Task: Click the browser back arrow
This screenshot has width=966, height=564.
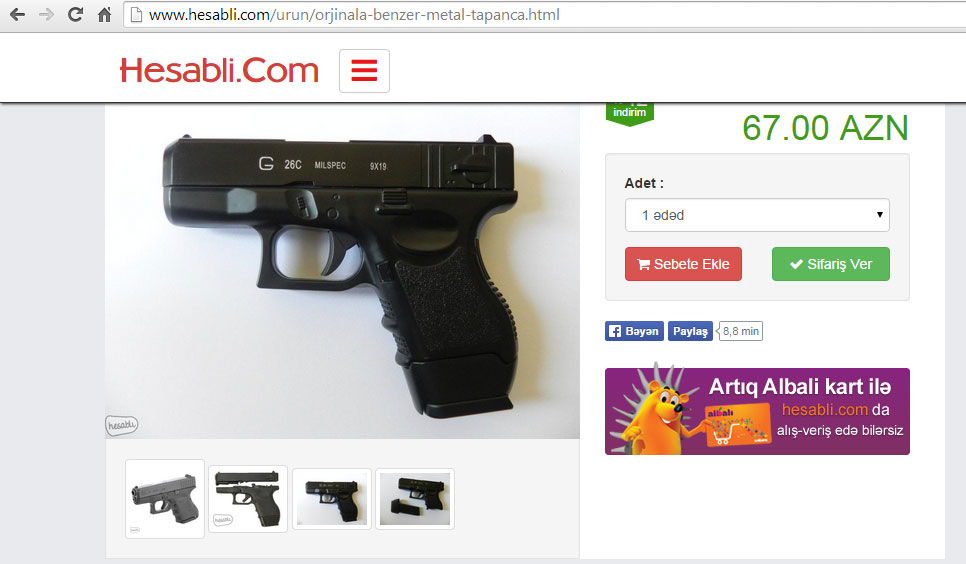Action: 17,15
